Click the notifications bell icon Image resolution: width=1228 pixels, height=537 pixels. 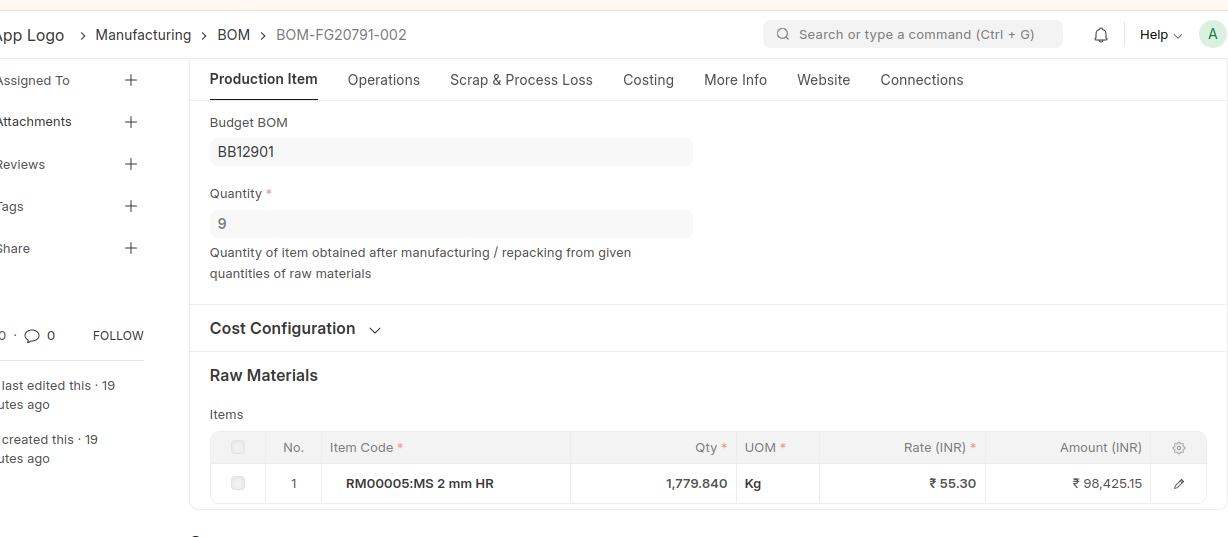click(1101, 35)
